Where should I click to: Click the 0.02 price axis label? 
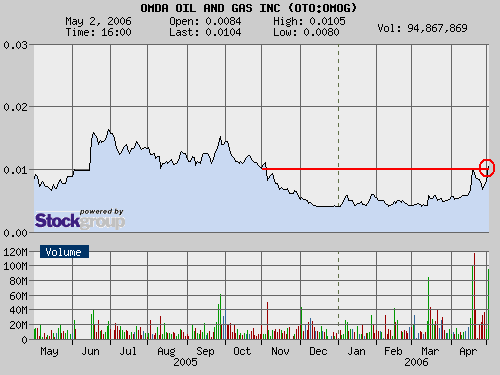pyautogui.click(x=16, y=107)
